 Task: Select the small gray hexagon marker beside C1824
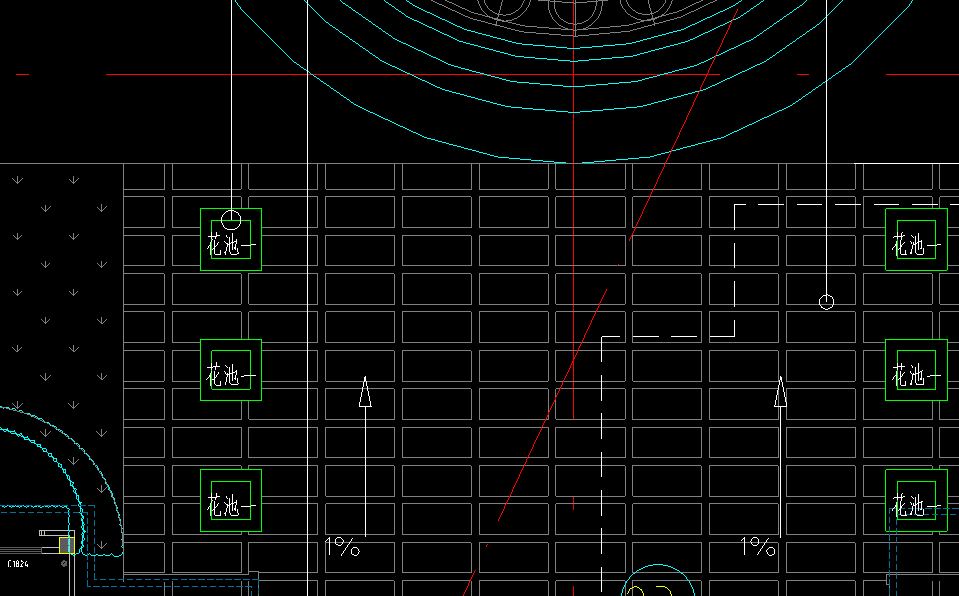(64, 564)
